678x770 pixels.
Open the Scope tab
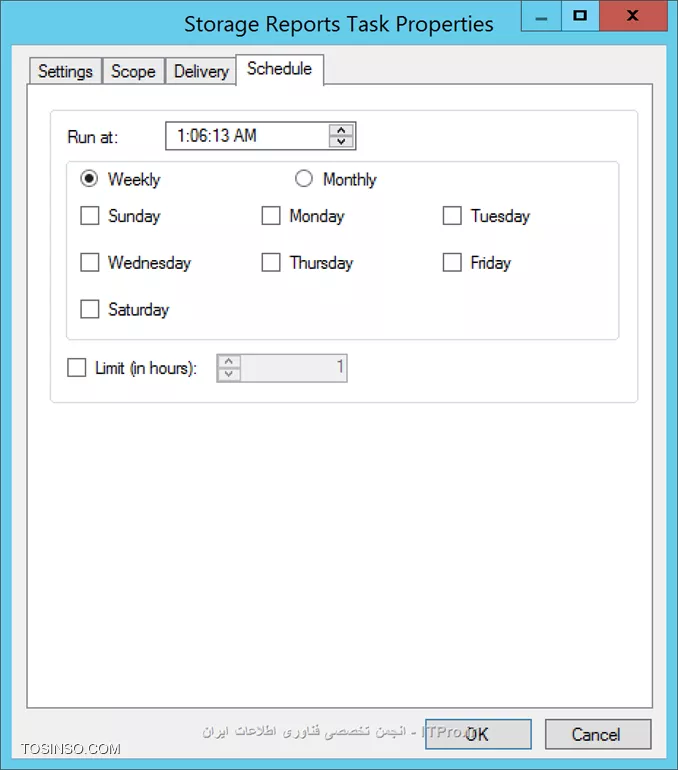pyautogui.click(x=133, y=72)
